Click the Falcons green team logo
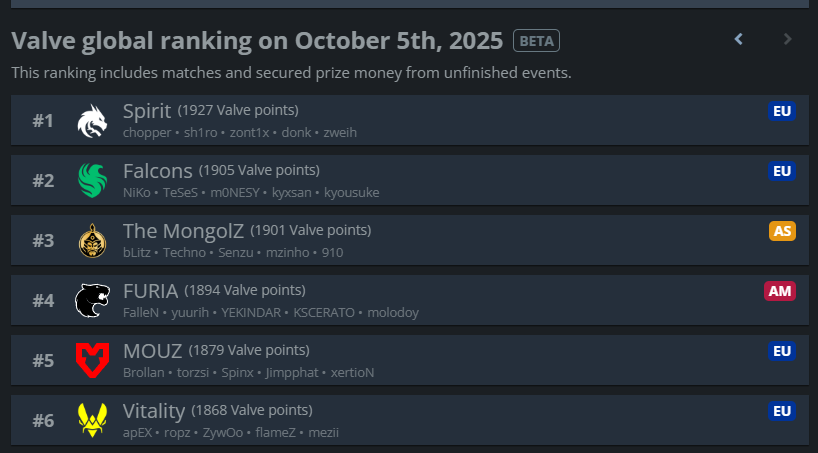This screenshot has height=453, width=818. [92, 181]
